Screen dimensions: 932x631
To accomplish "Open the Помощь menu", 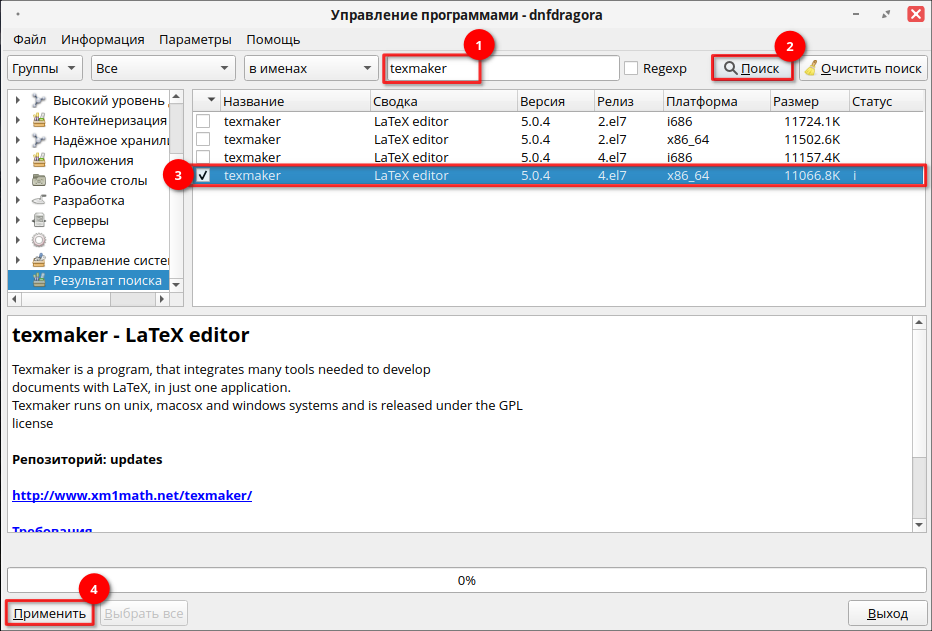I will pyautogui.click(x=273, y=40).
